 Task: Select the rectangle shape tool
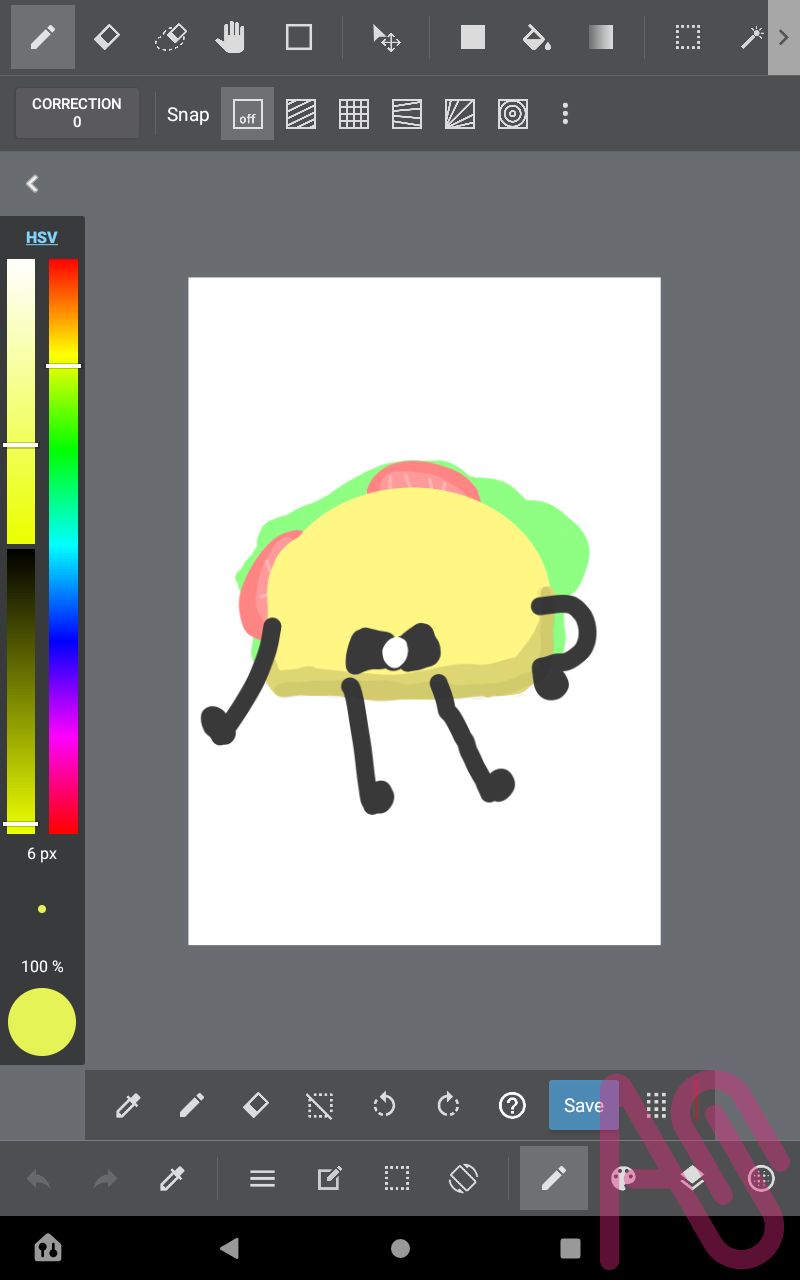click(299, 38)
